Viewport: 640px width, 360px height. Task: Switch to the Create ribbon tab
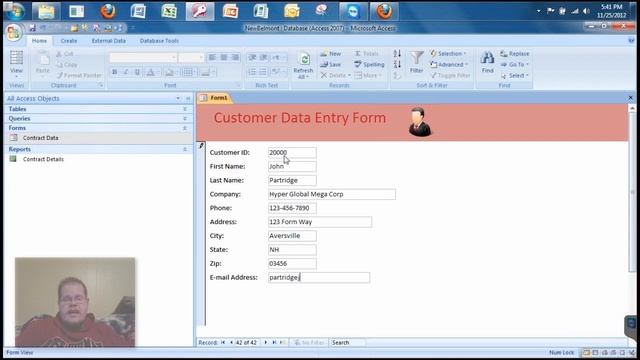coord(69,41)
